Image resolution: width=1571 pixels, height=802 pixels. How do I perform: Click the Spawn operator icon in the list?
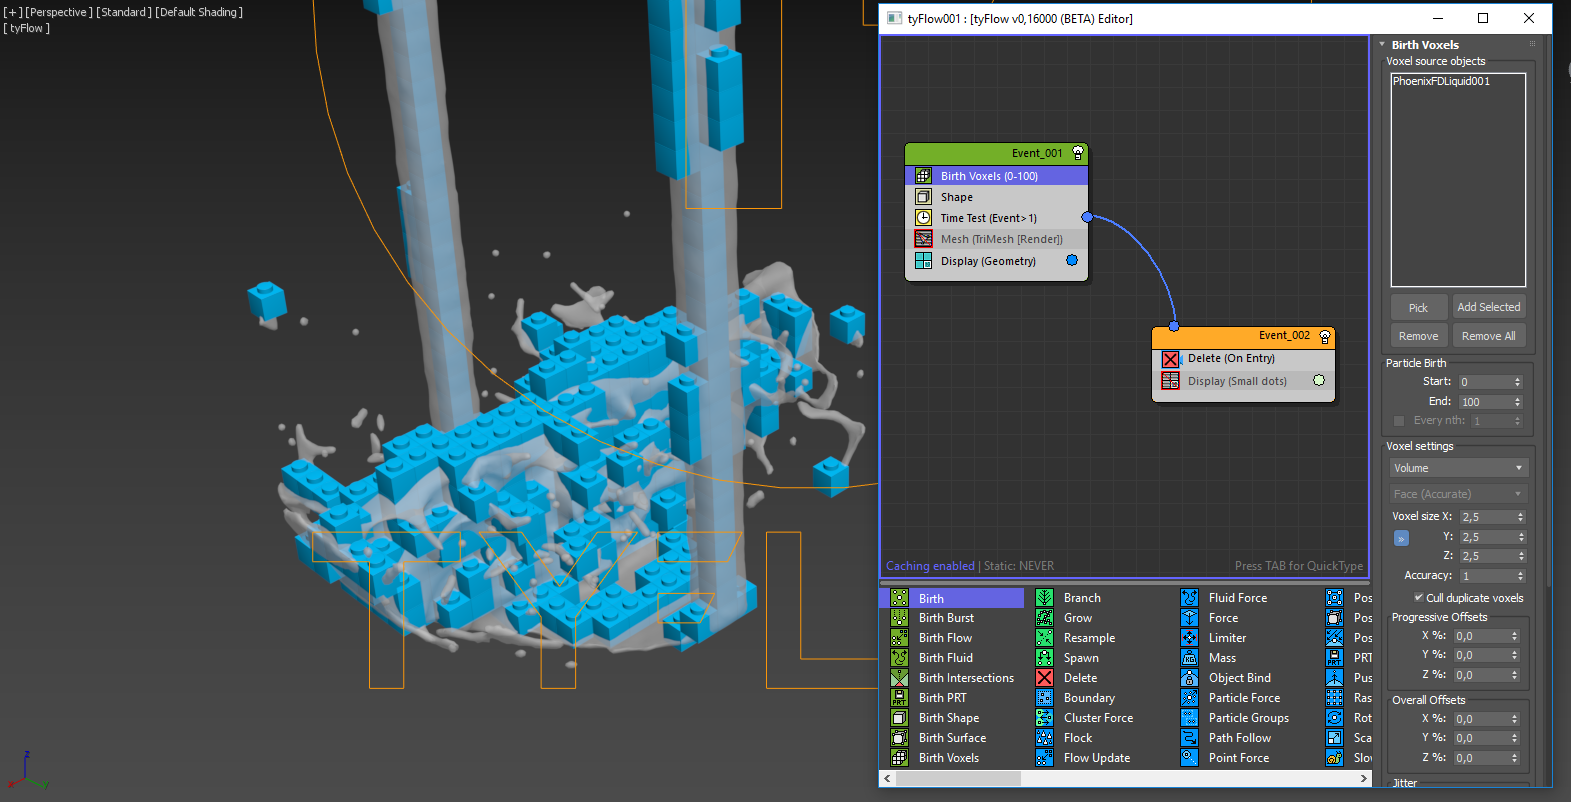click(1044, 658)
